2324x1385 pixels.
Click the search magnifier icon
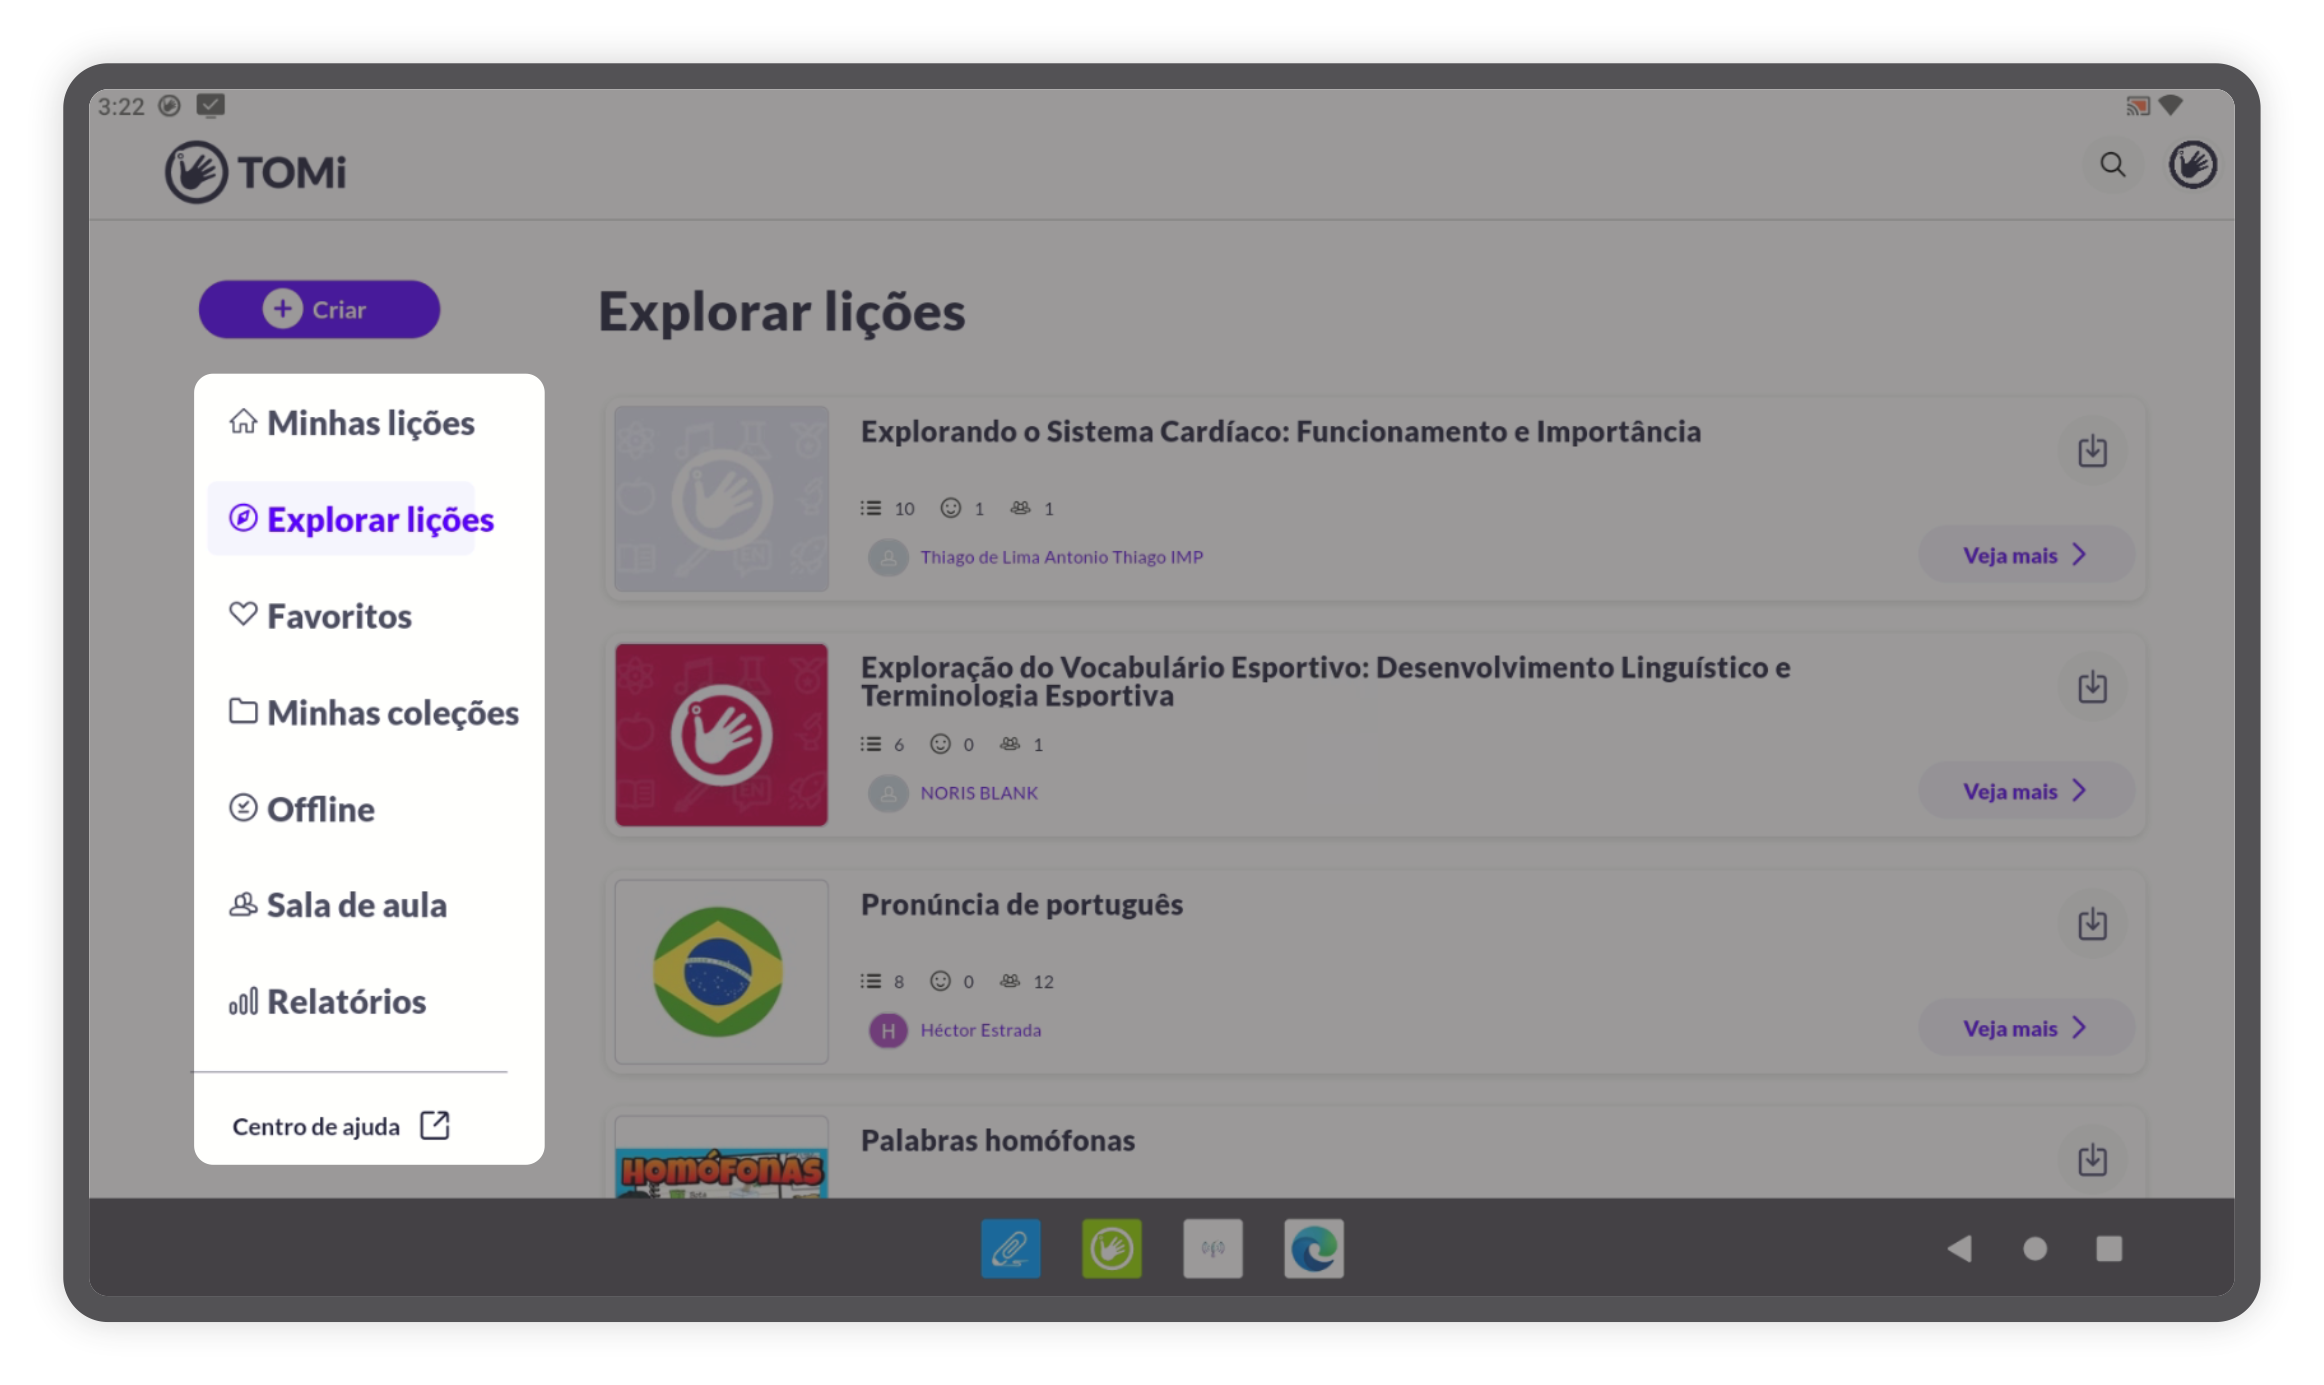point(2112,165)
